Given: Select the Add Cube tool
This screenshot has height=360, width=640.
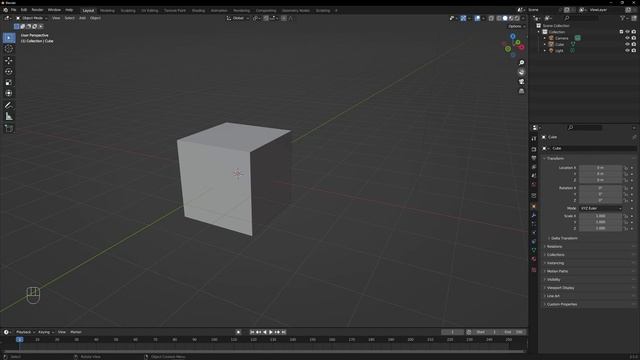Looking at the screenshot, I should [x=9, y=129].
